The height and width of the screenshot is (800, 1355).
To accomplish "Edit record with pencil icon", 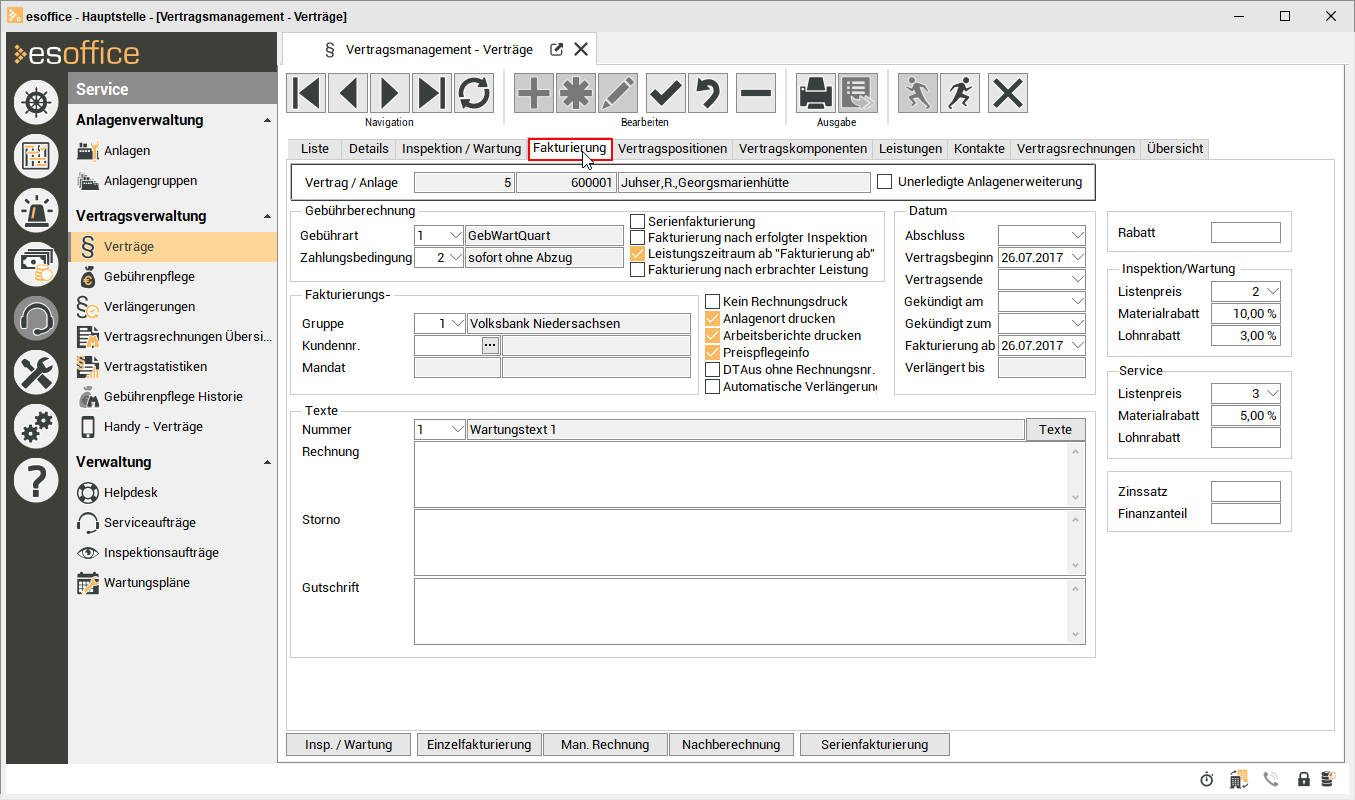I will [618, 93].
